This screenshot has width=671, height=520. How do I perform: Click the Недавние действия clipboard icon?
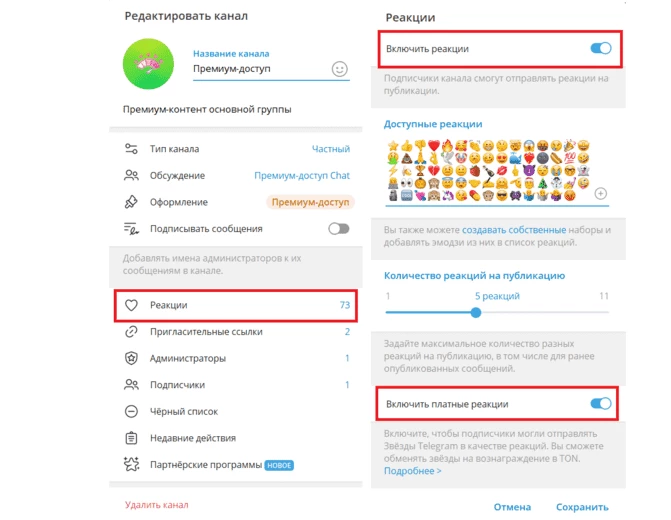(x=131, y=438)
